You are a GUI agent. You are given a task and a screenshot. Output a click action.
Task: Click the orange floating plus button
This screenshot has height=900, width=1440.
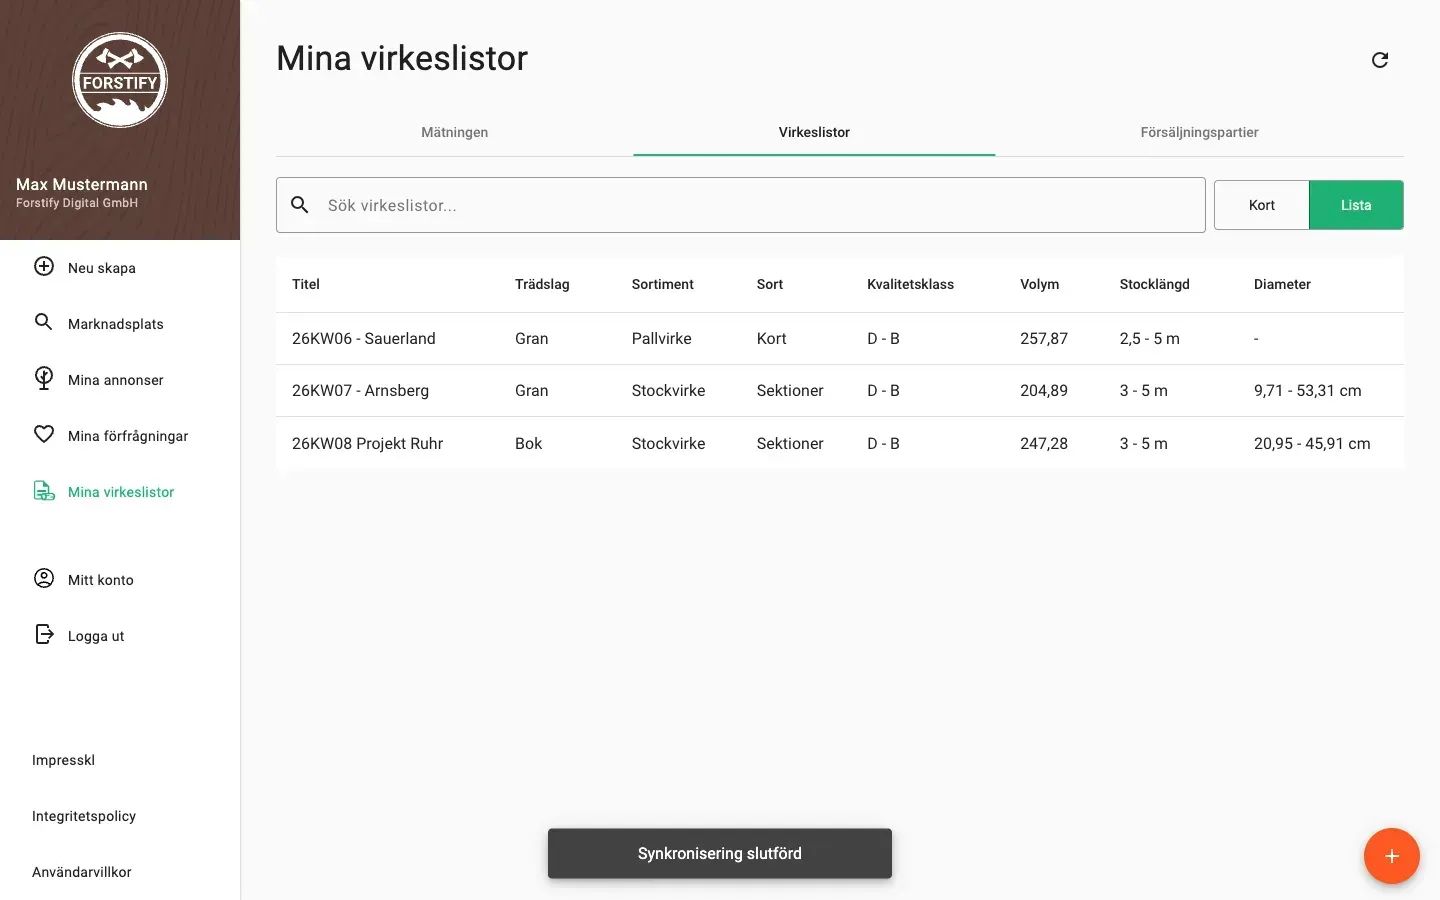pyautogui.click(x=1392, y=856)
